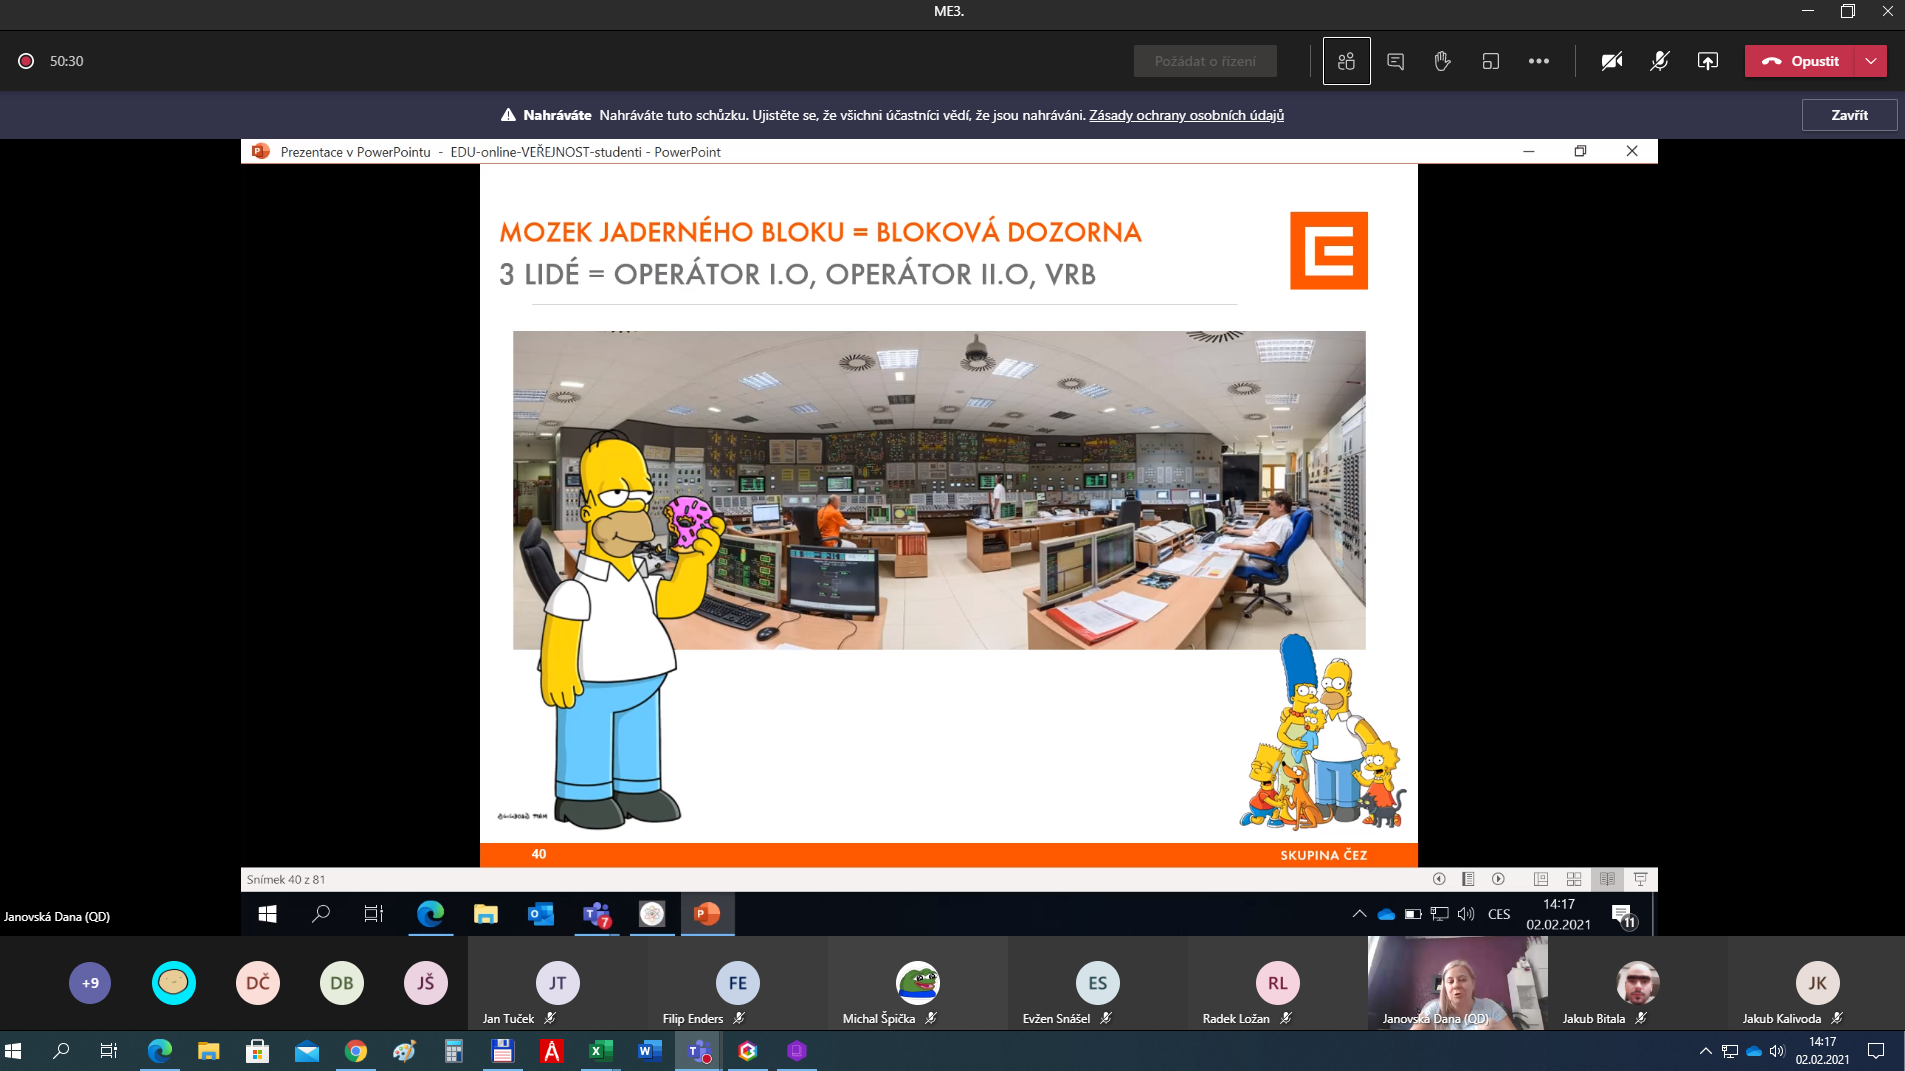Select Jakub Bitala participant tile
This screenshot has height=1071, width=1905.
coord(1638,983)
